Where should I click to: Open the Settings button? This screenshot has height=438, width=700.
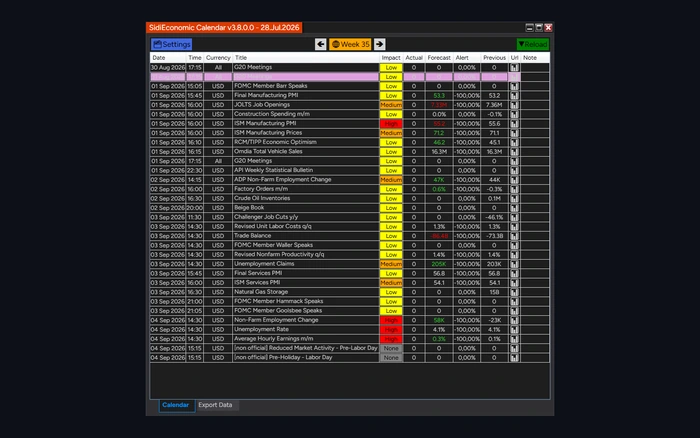(171, 44)
